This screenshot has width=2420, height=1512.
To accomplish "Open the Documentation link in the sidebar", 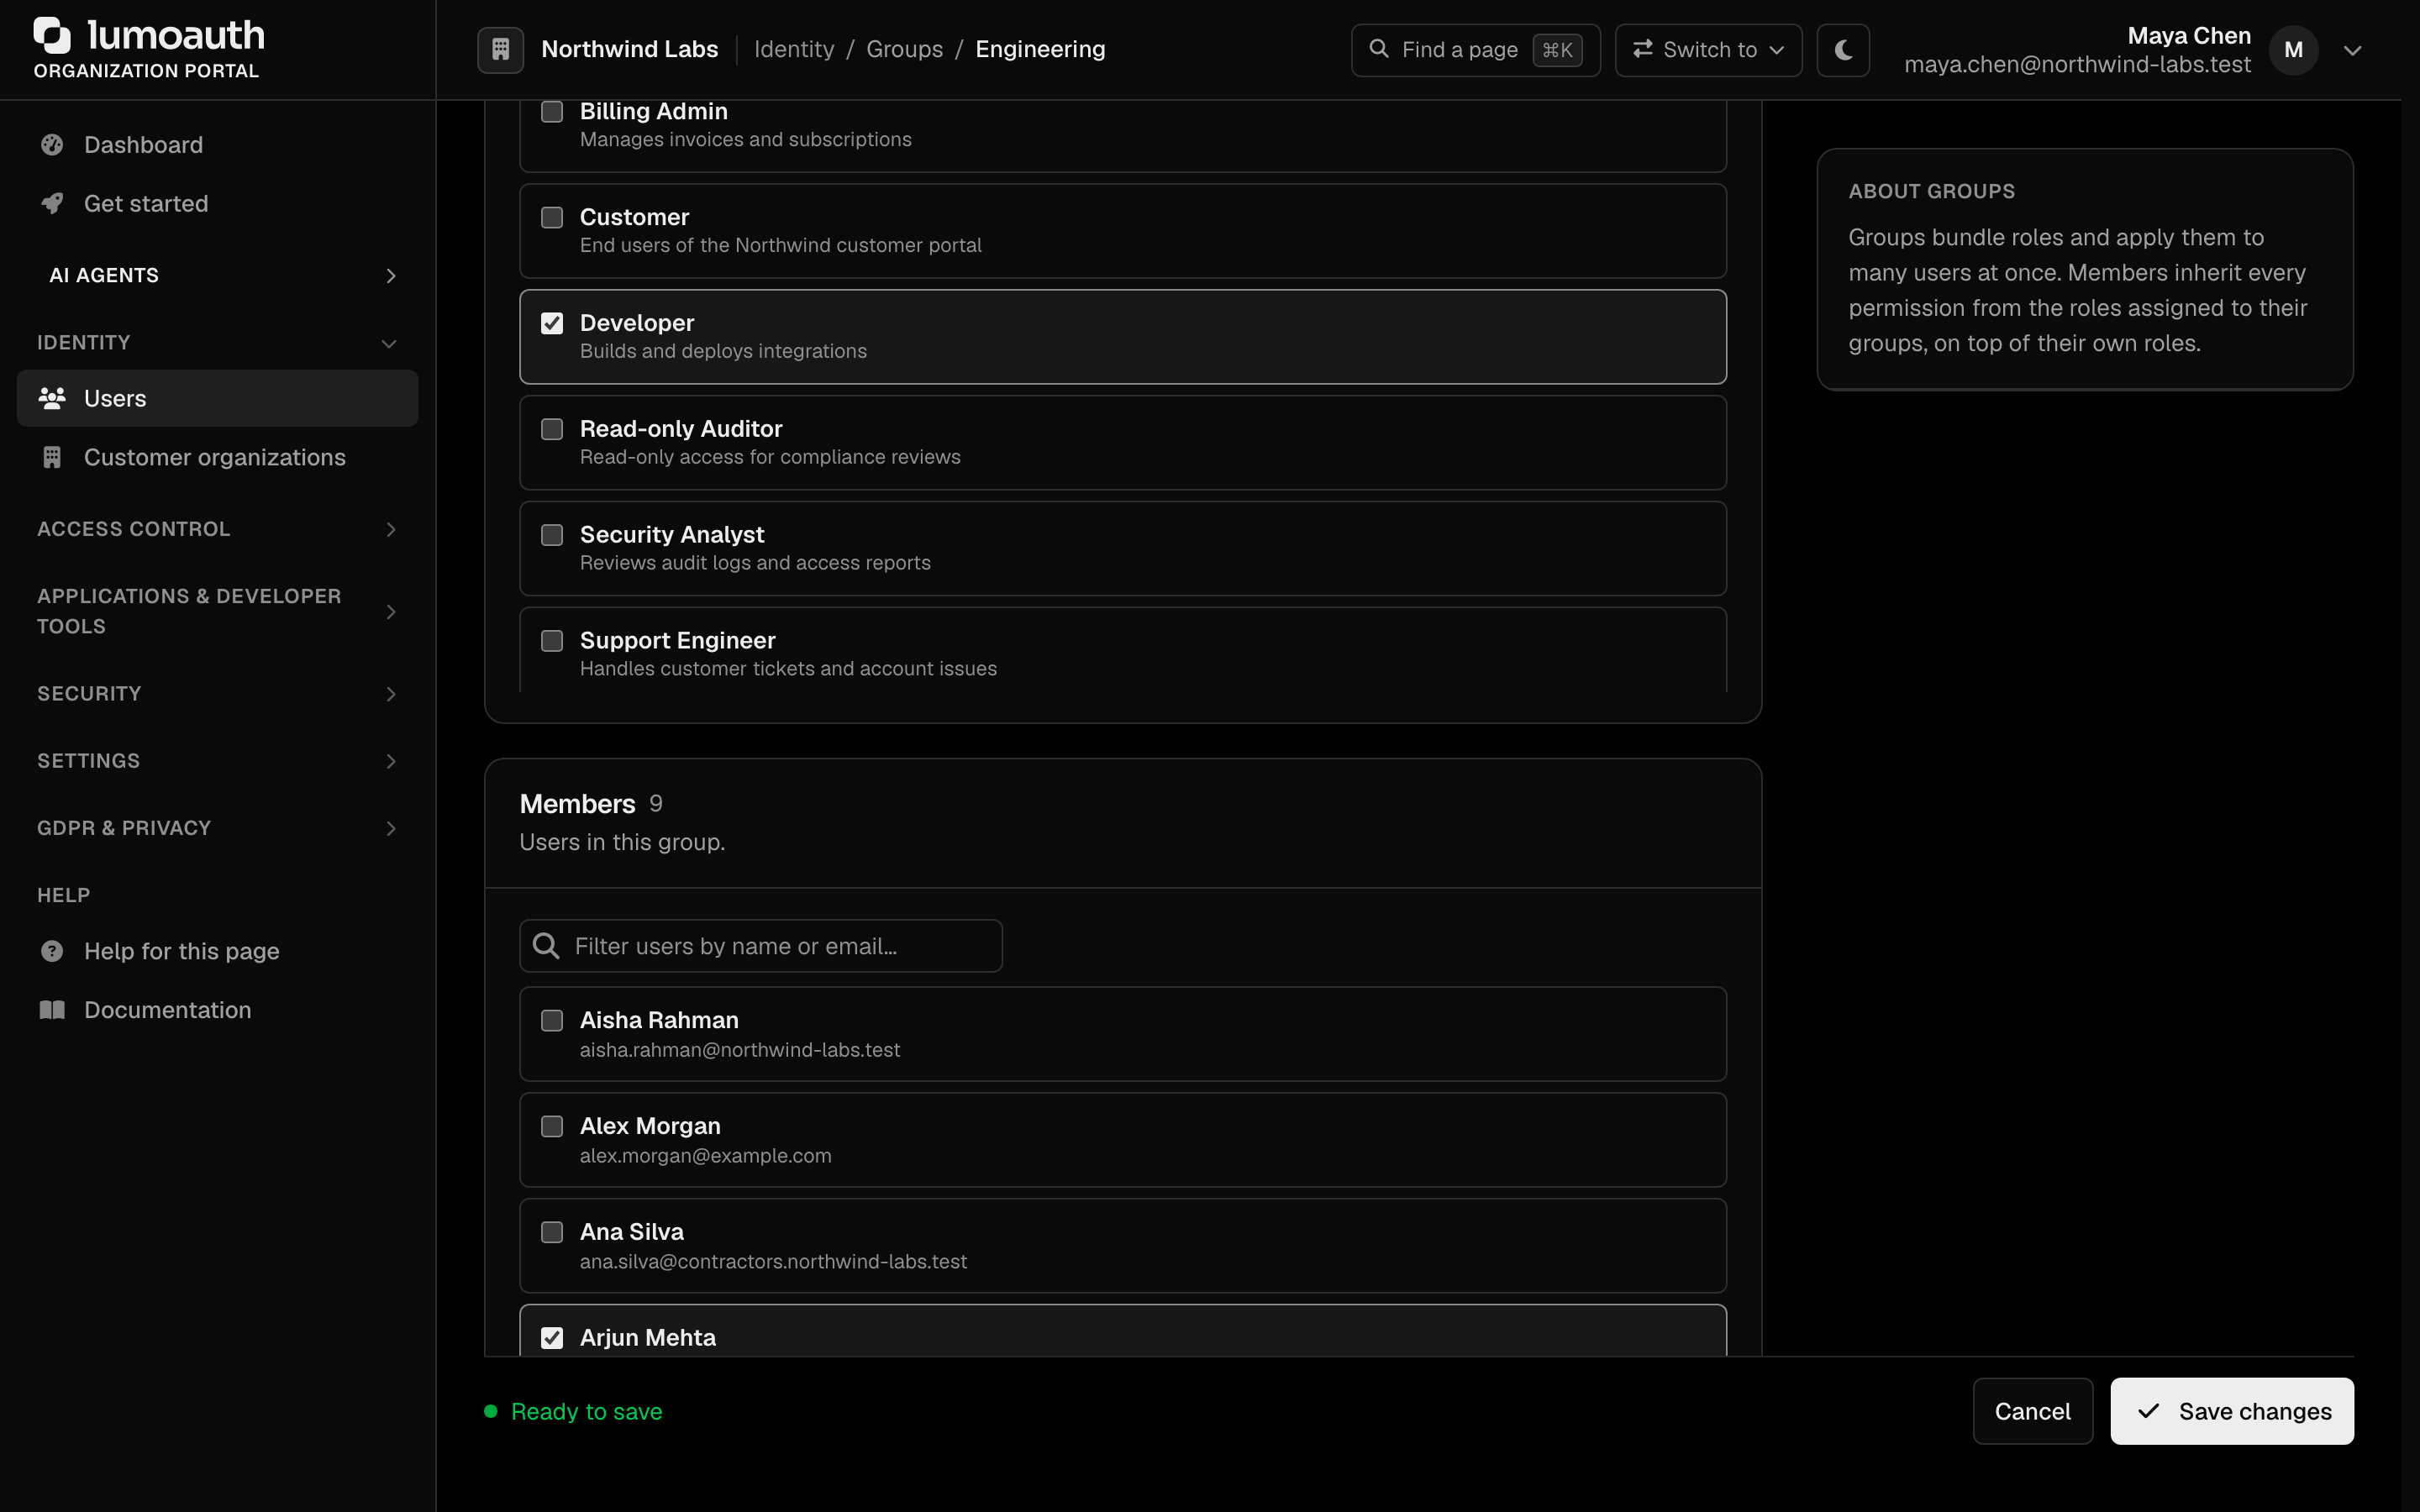I will click(x=217, y=1010).
